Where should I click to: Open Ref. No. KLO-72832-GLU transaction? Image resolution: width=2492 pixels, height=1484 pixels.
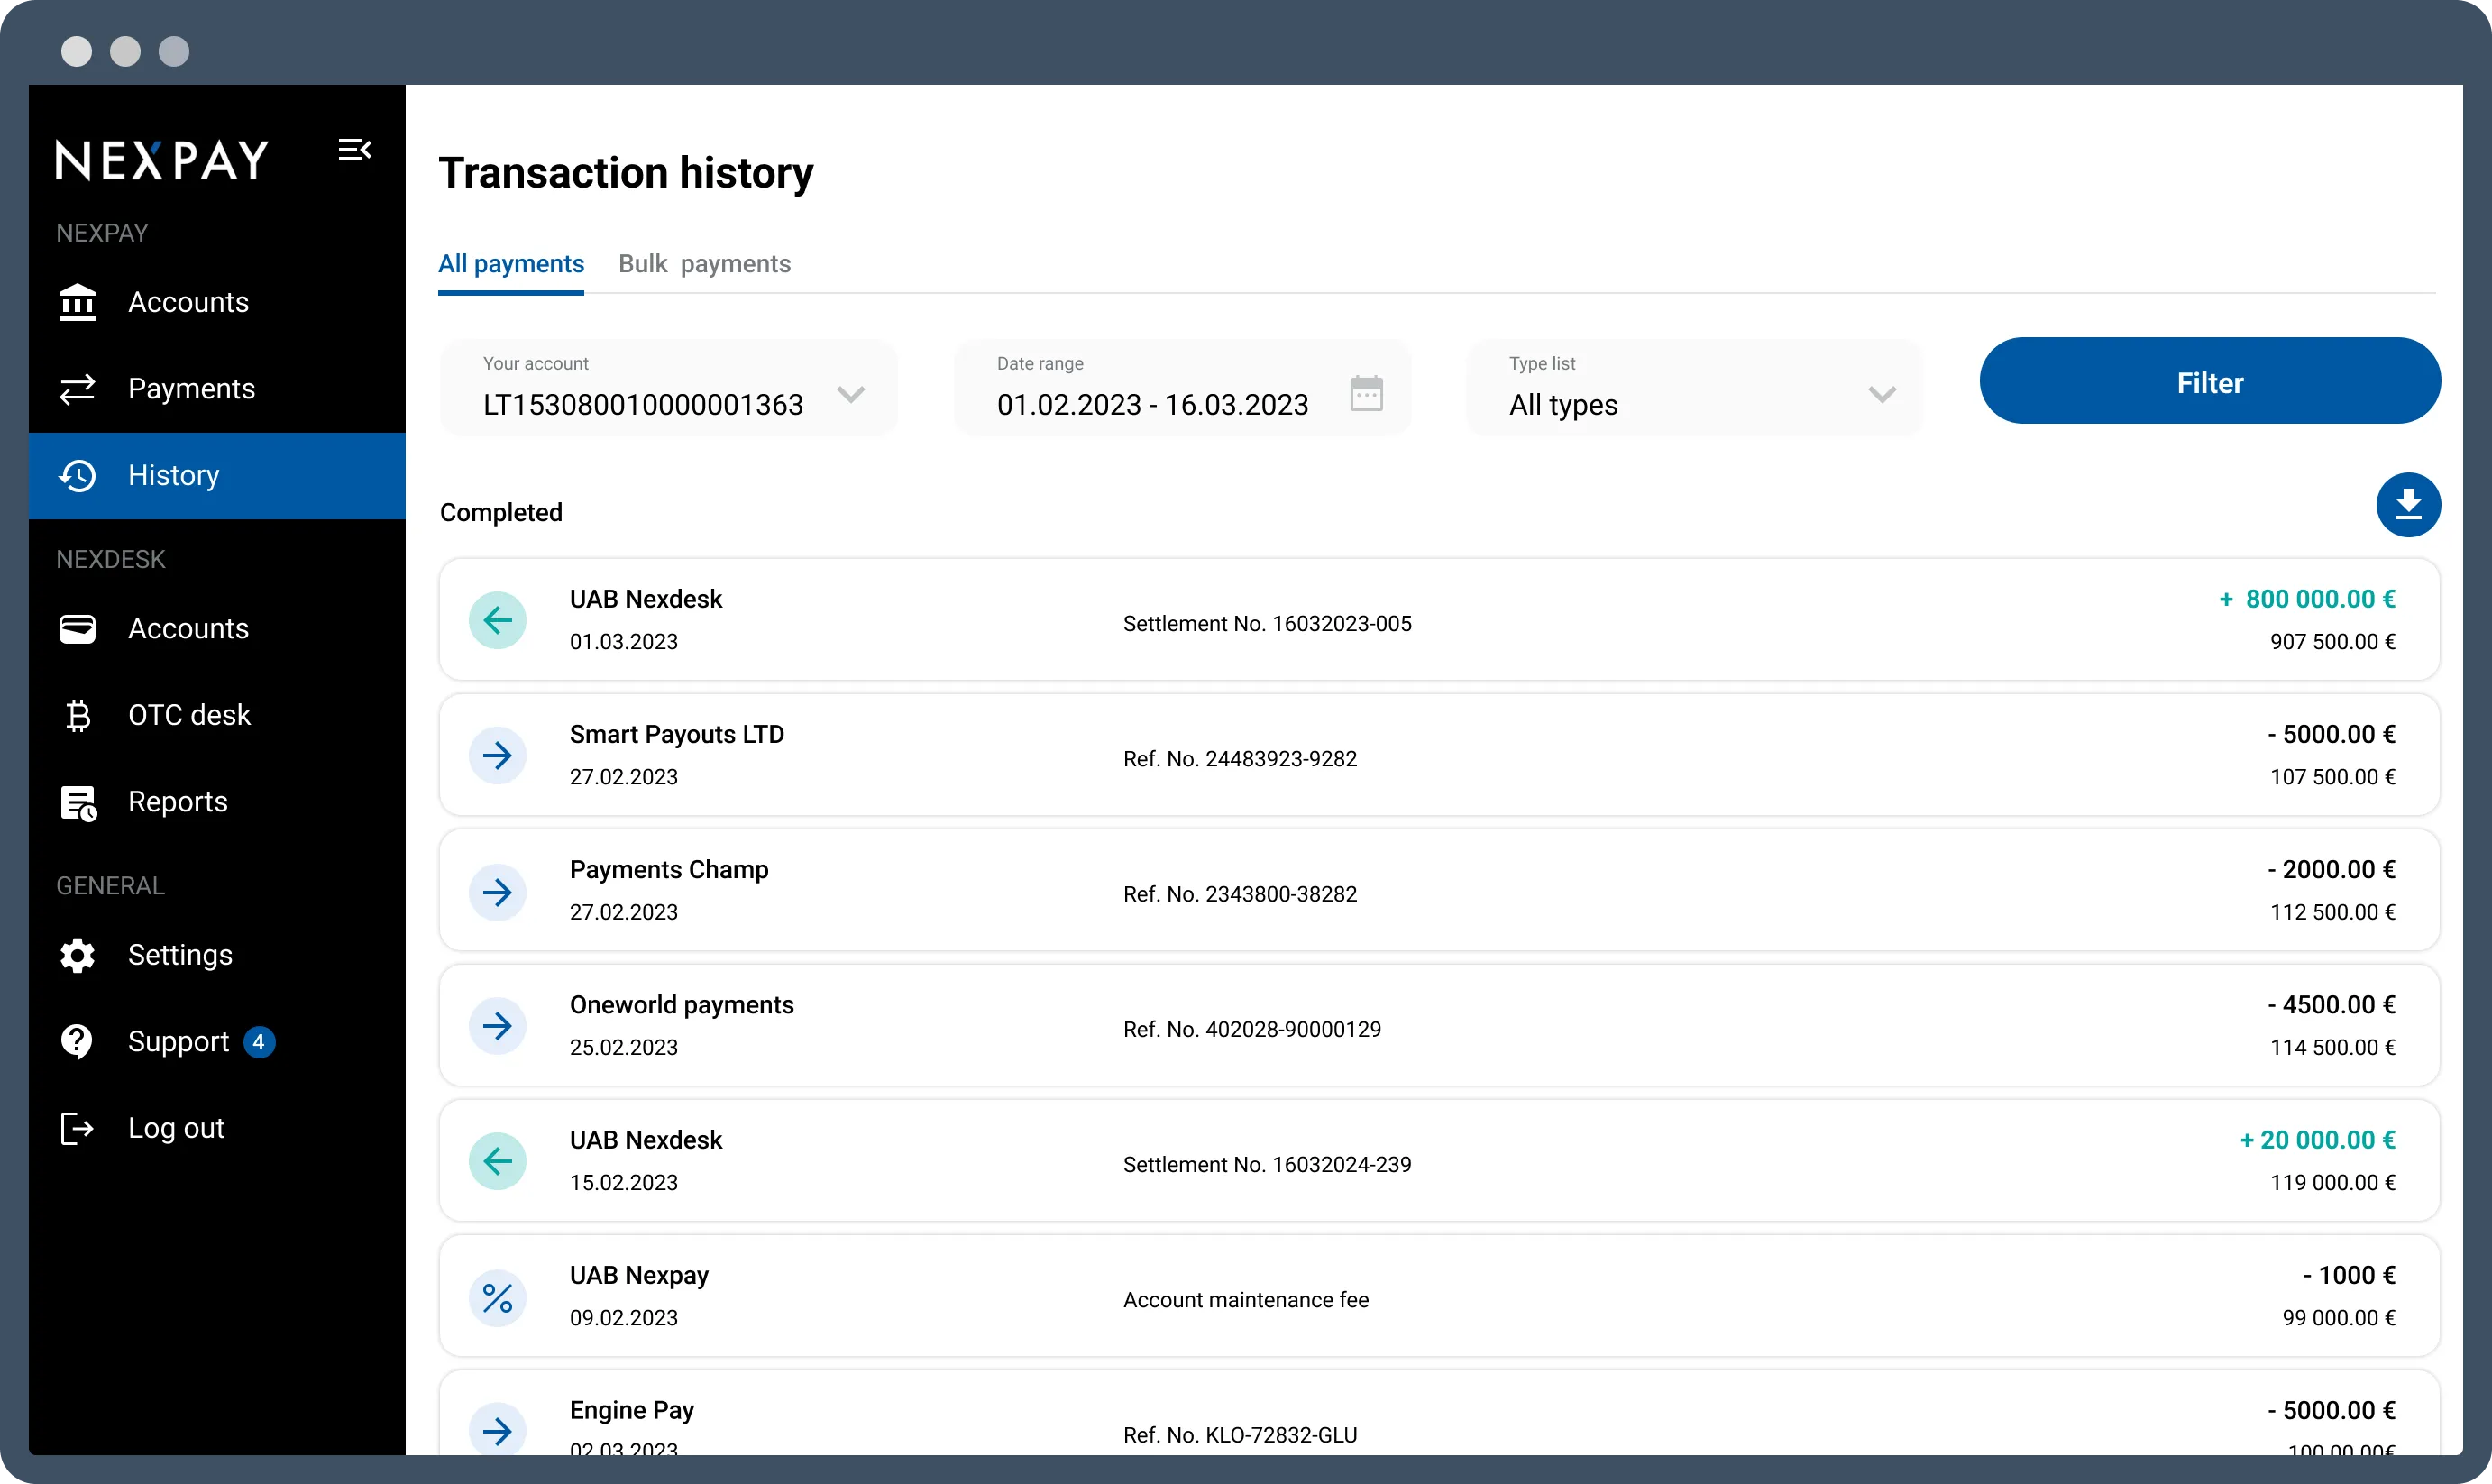coord(1439,1413)
